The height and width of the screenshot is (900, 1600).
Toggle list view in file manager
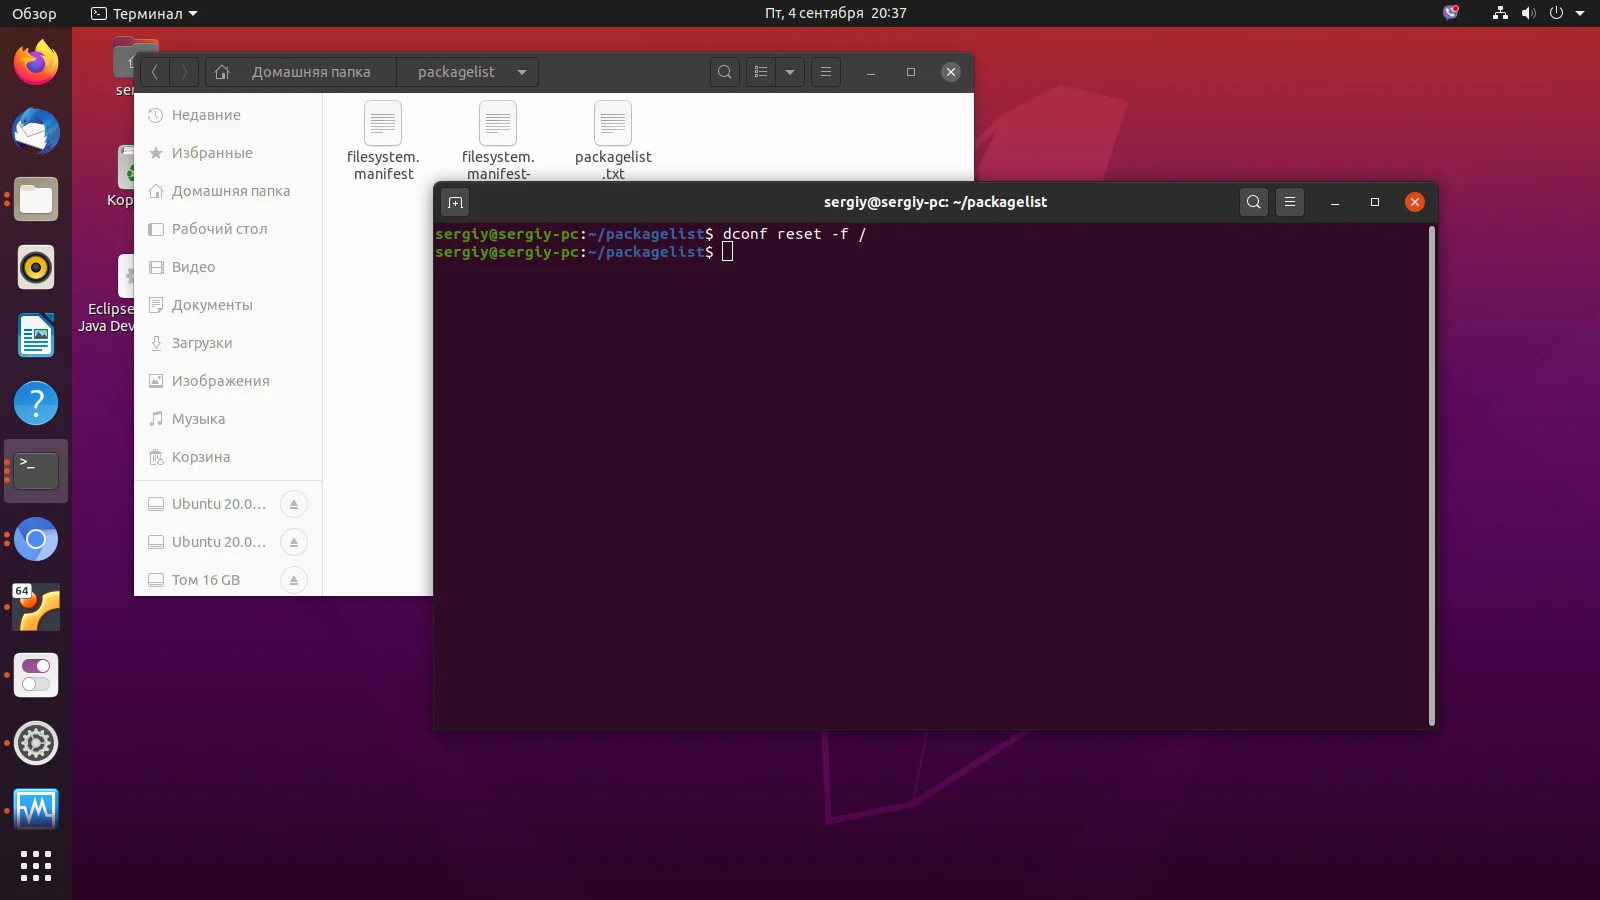point(761,72)
